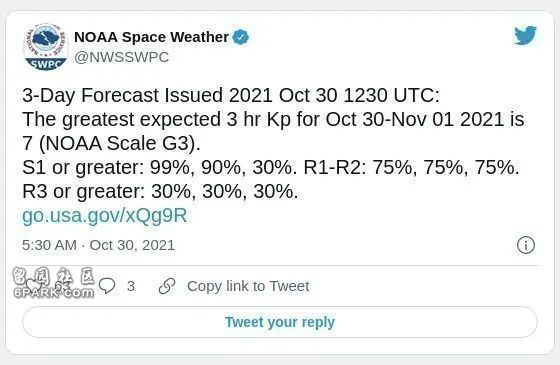The height and width of the screenshot is (365, 560).
Task: Click the blue verified badge
Action: click(241, 37)
